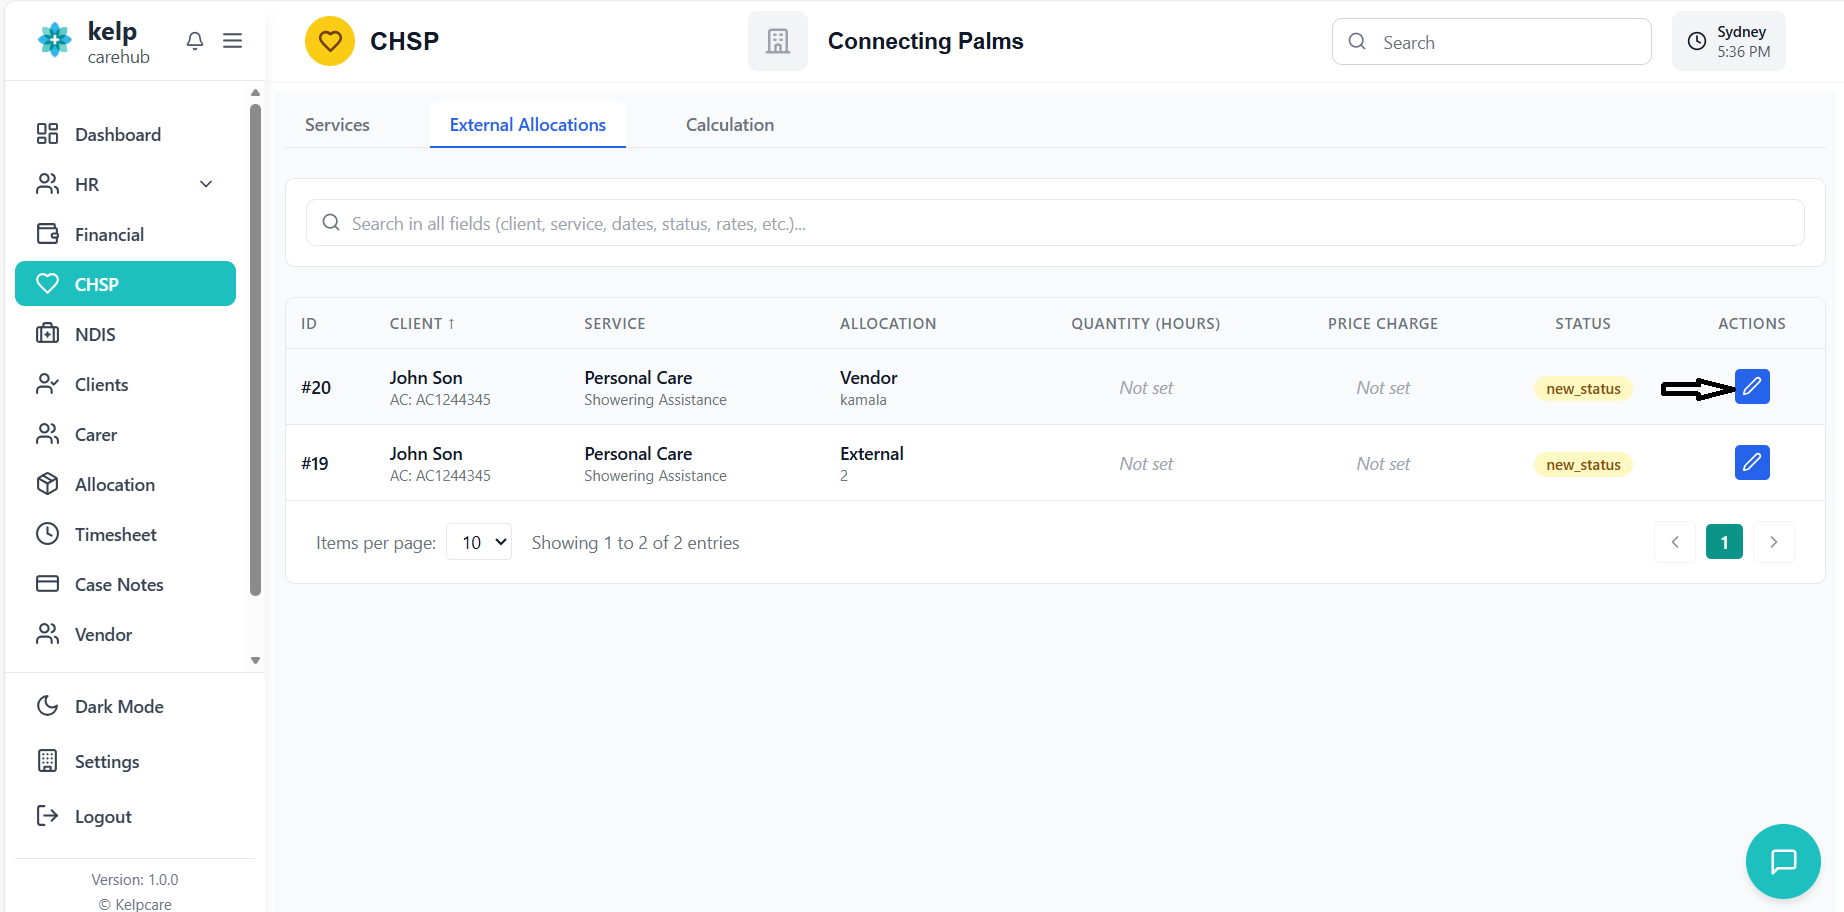
Task: Edit allocation #20 with pencil icon
Action: coord(1751,387)
